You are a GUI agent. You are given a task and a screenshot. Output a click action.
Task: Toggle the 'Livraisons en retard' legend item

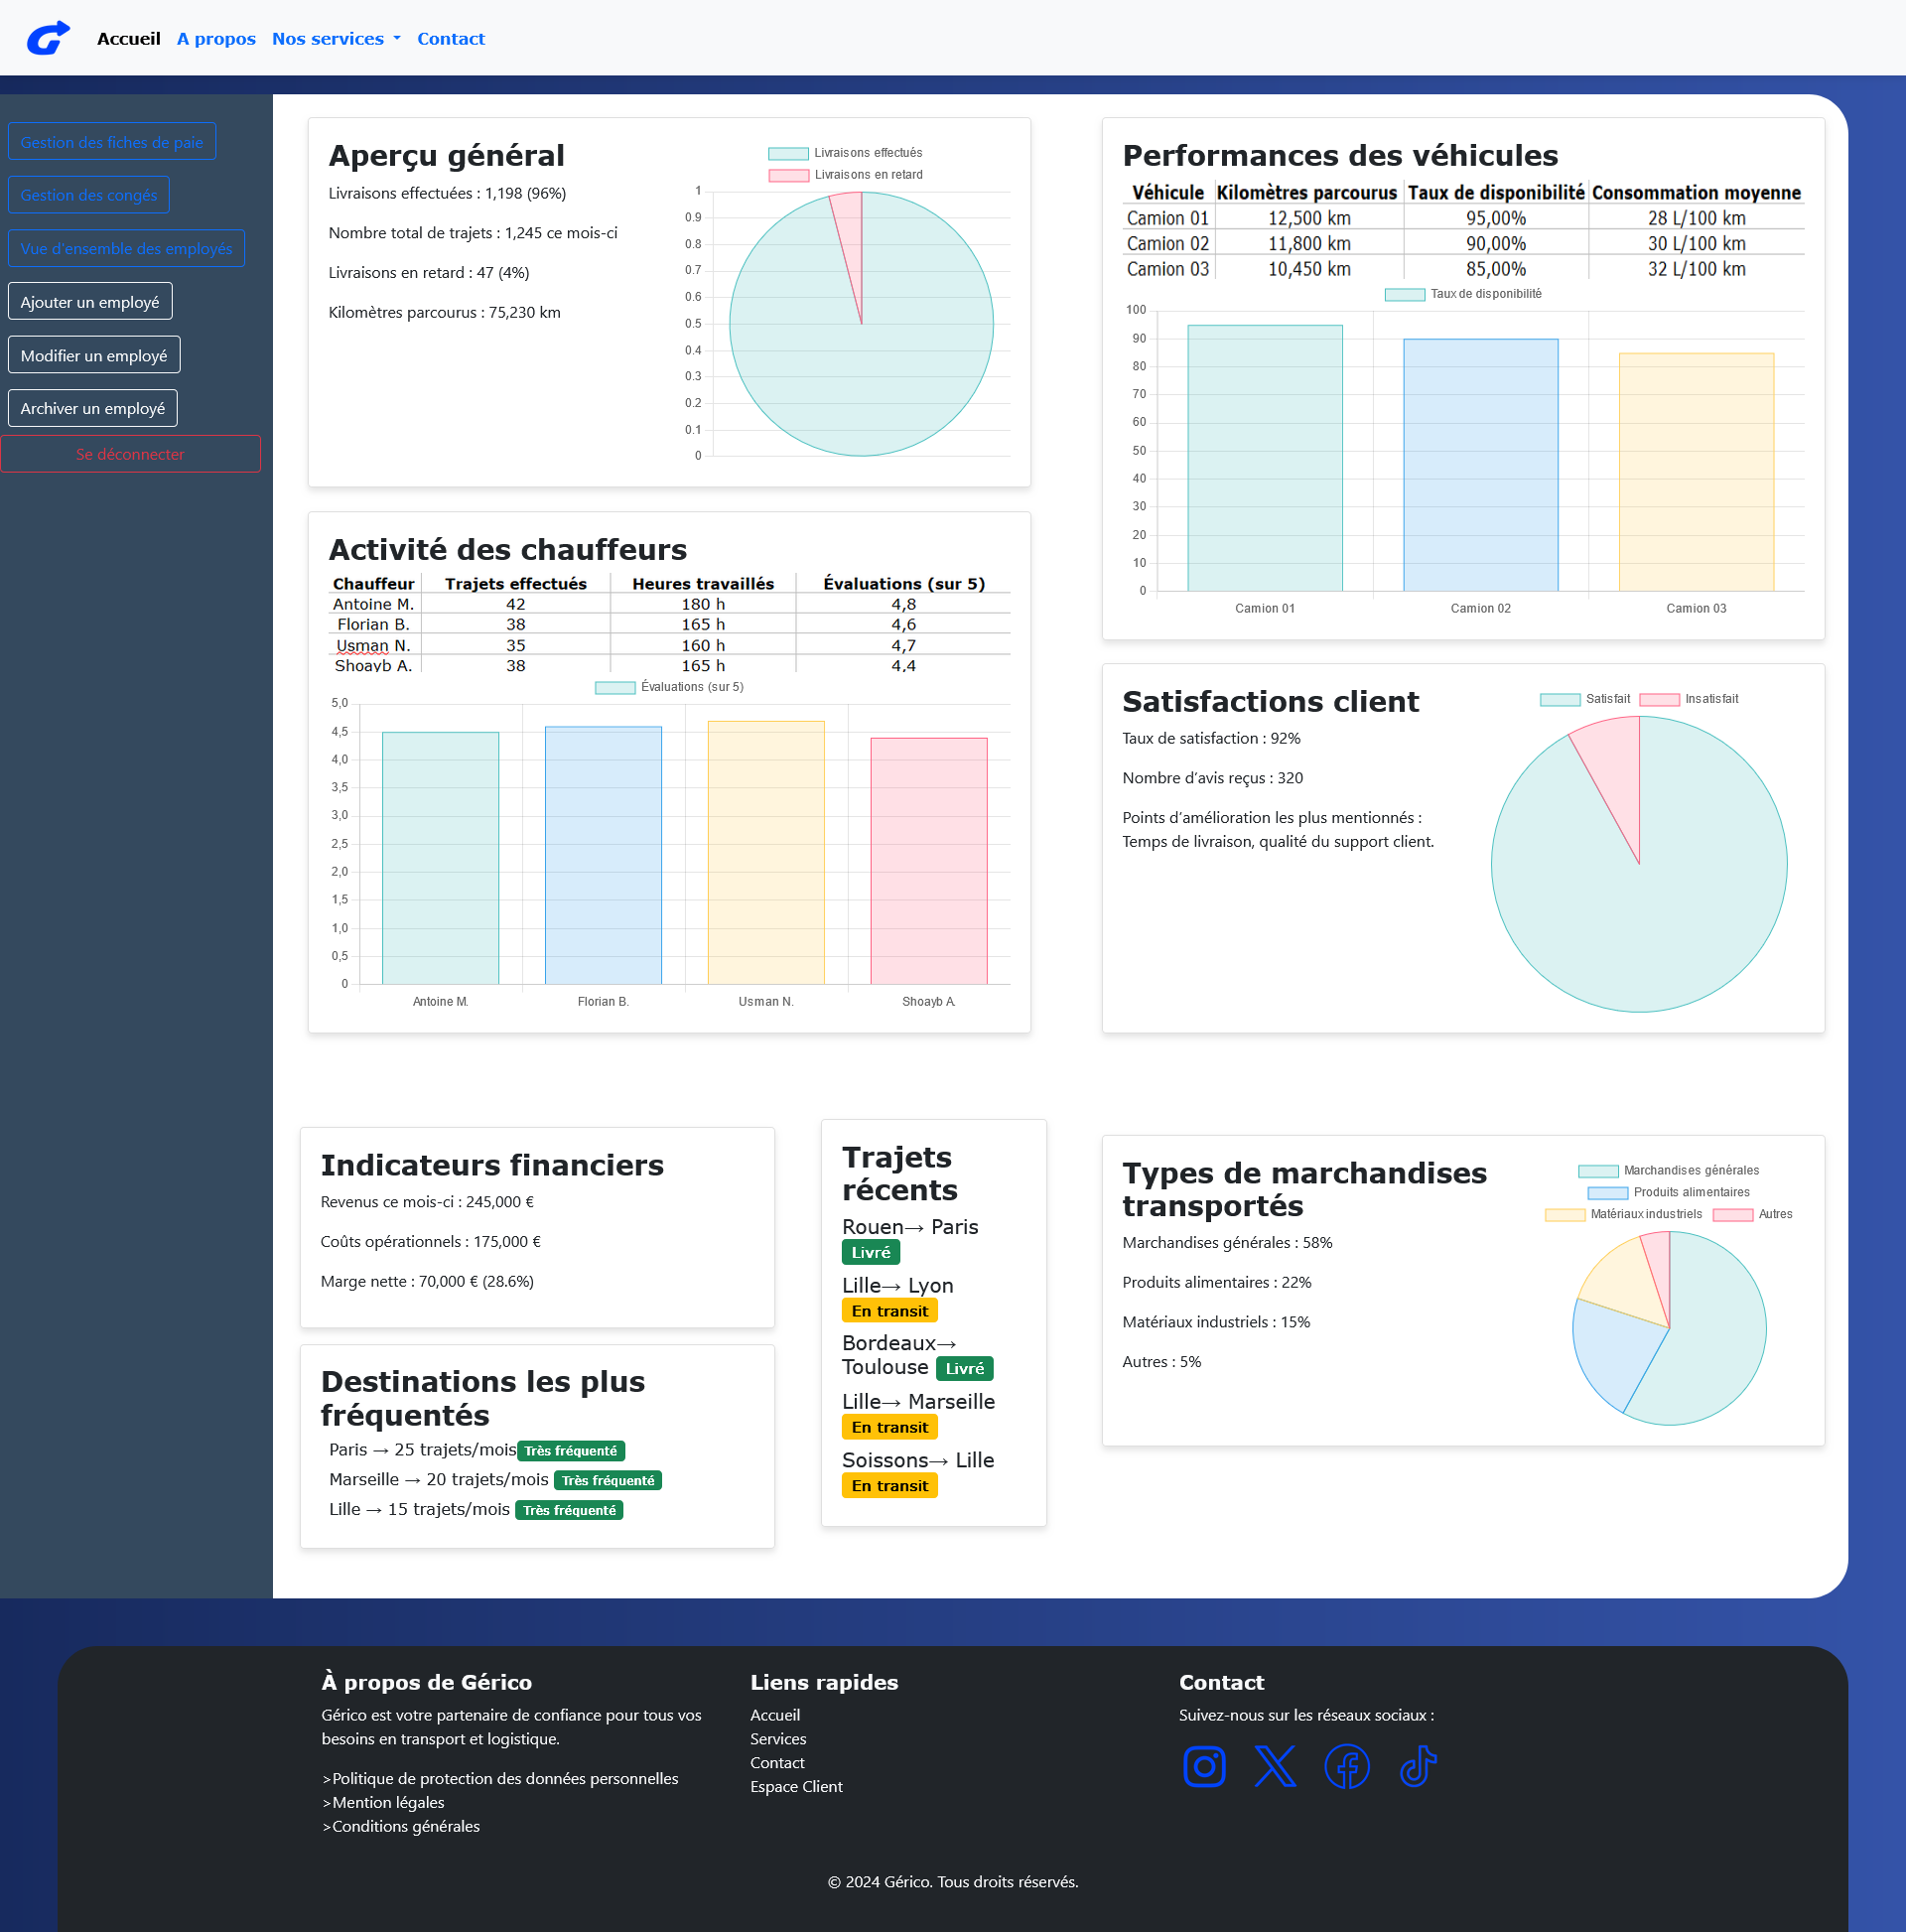pyautogui.click(x=845, y=175)
